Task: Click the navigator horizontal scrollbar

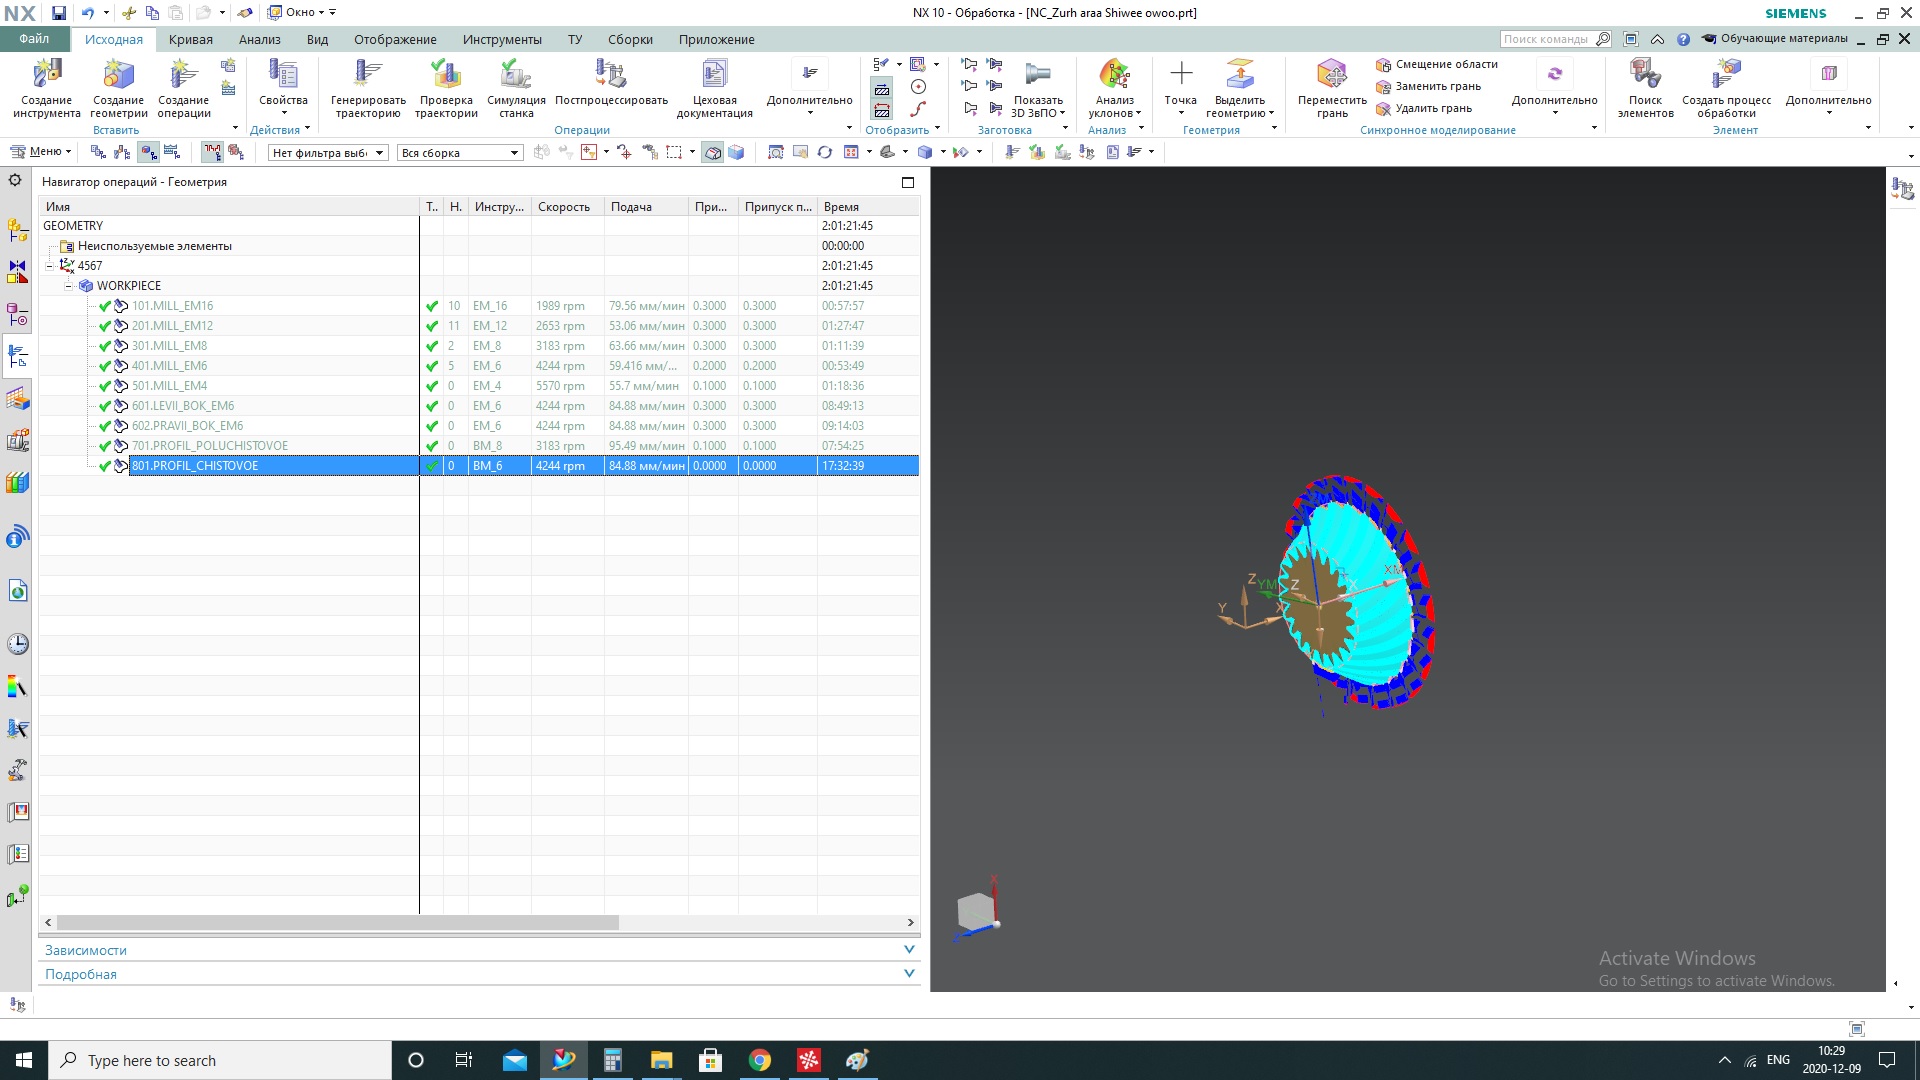Action: pos(338,923)
